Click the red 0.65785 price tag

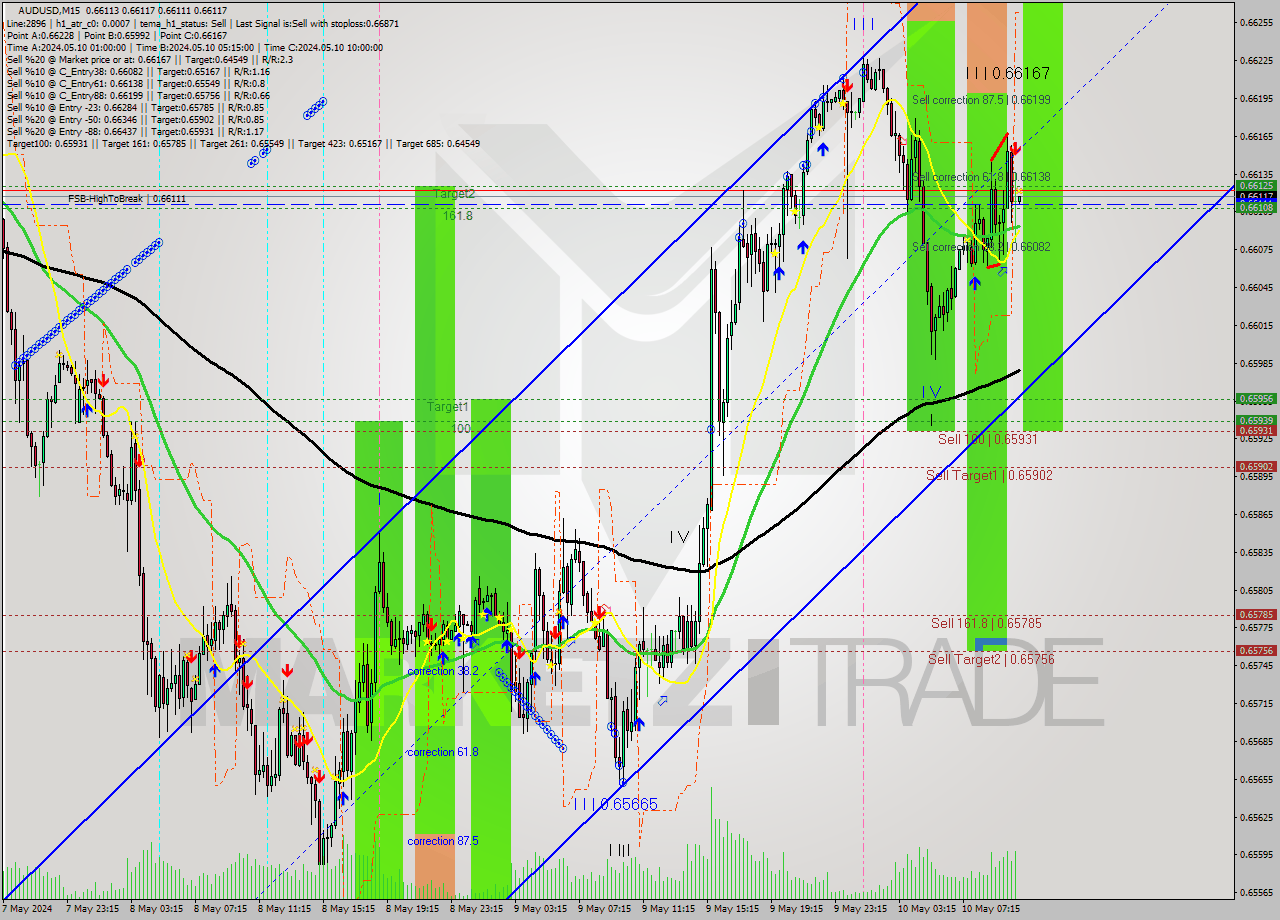coord(1256,614)
